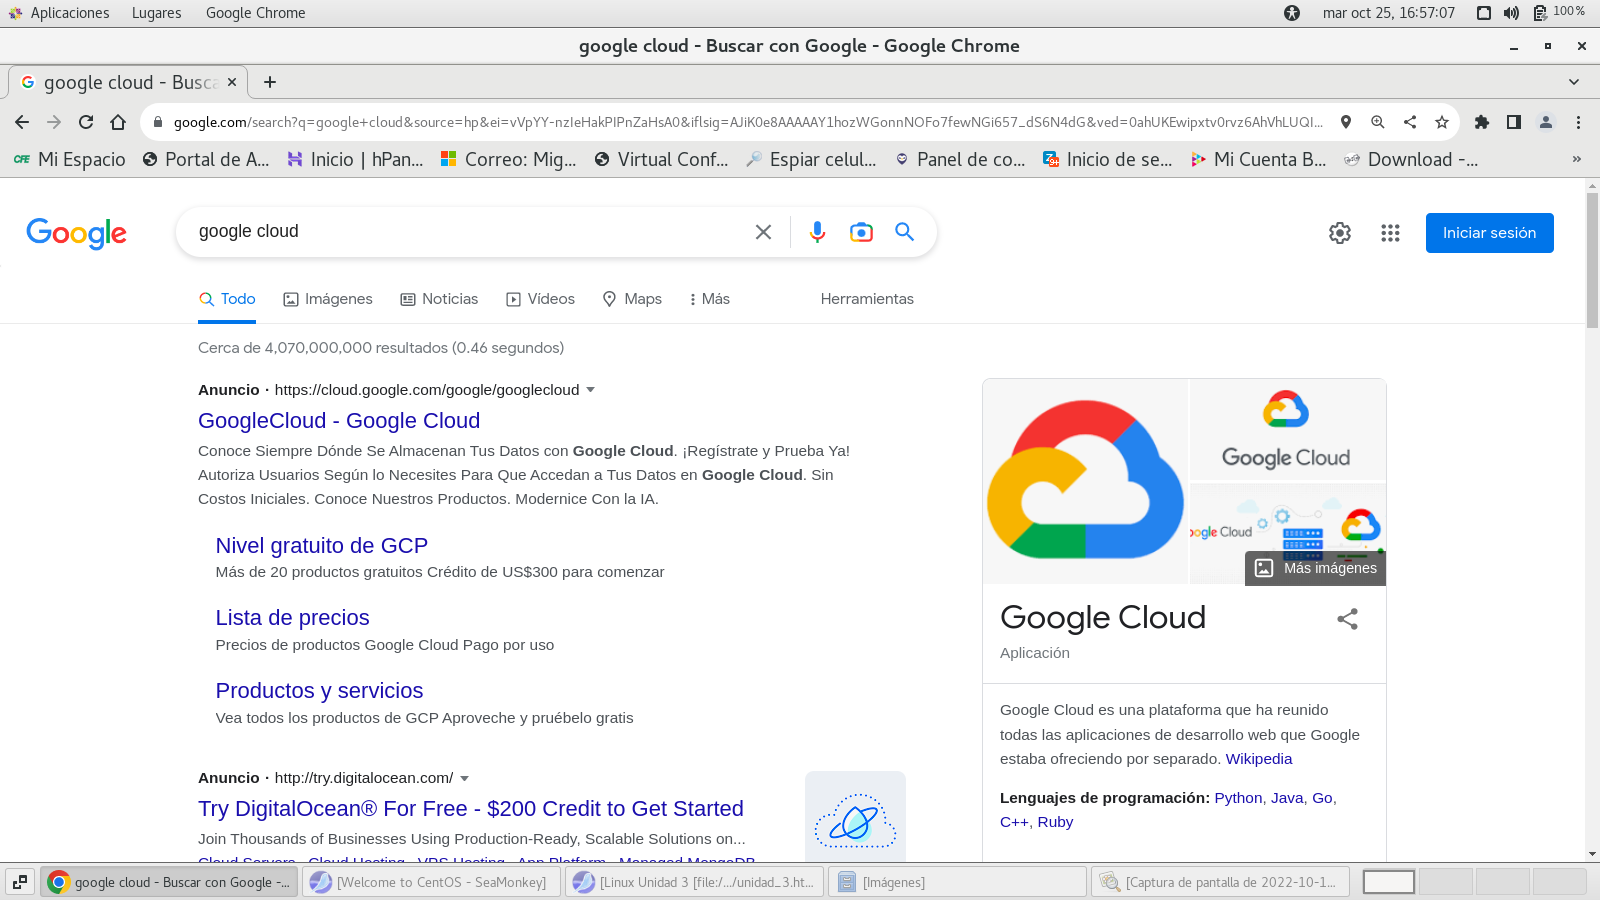Expand the cloud.google.com ad options arrow
Screen dimensions: 1600x900
tap(590, 390)
